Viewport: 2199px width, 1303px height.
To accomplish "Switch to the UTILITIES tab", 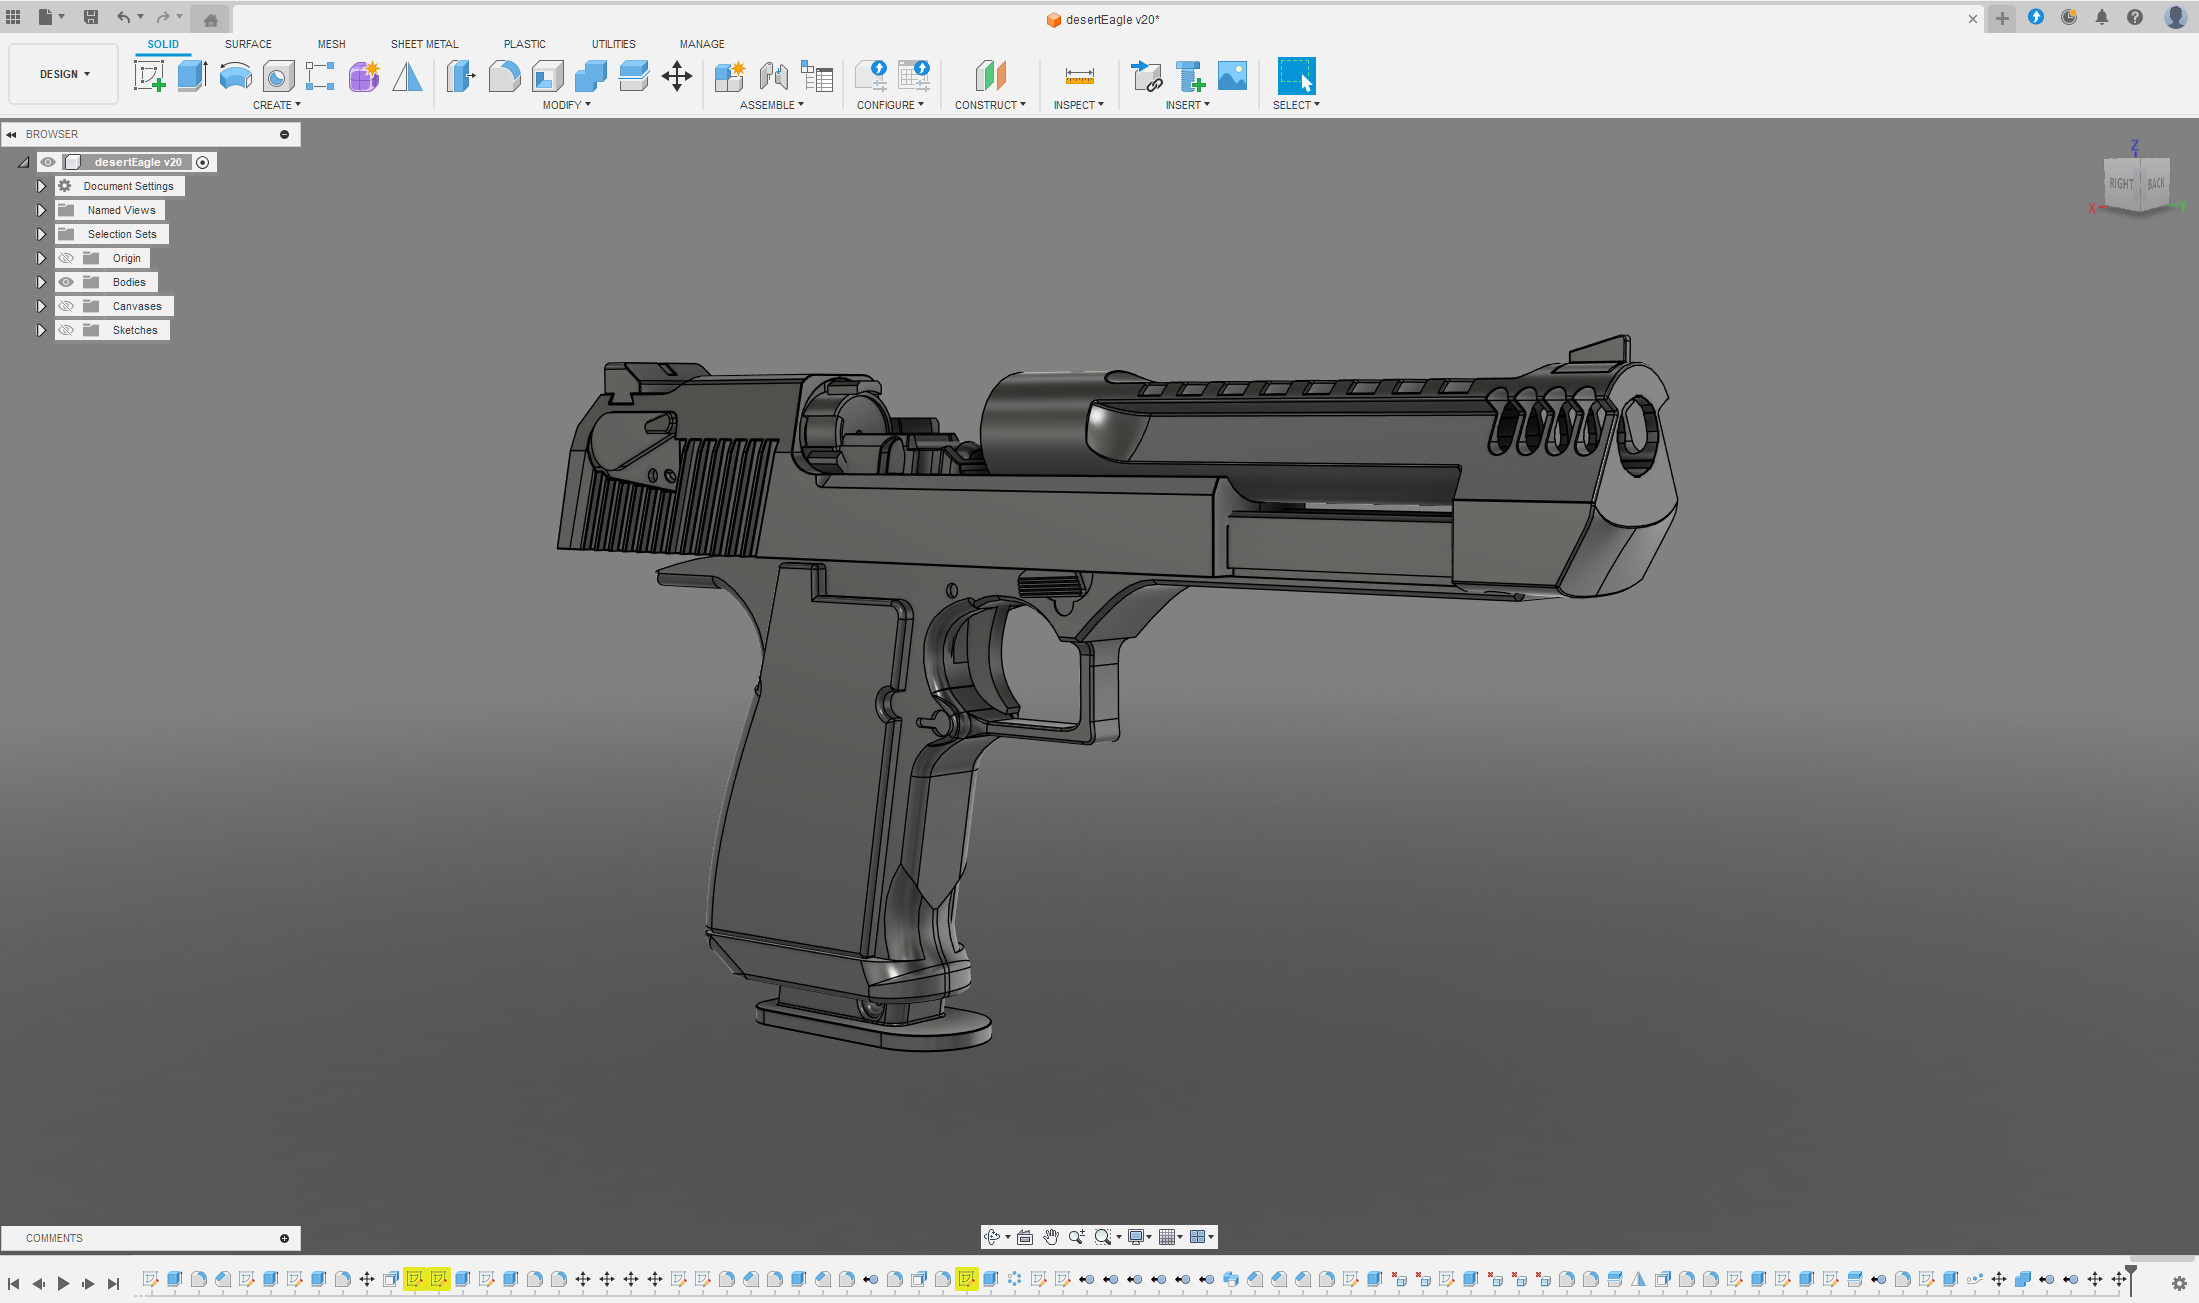I will (x=613, y=44).
